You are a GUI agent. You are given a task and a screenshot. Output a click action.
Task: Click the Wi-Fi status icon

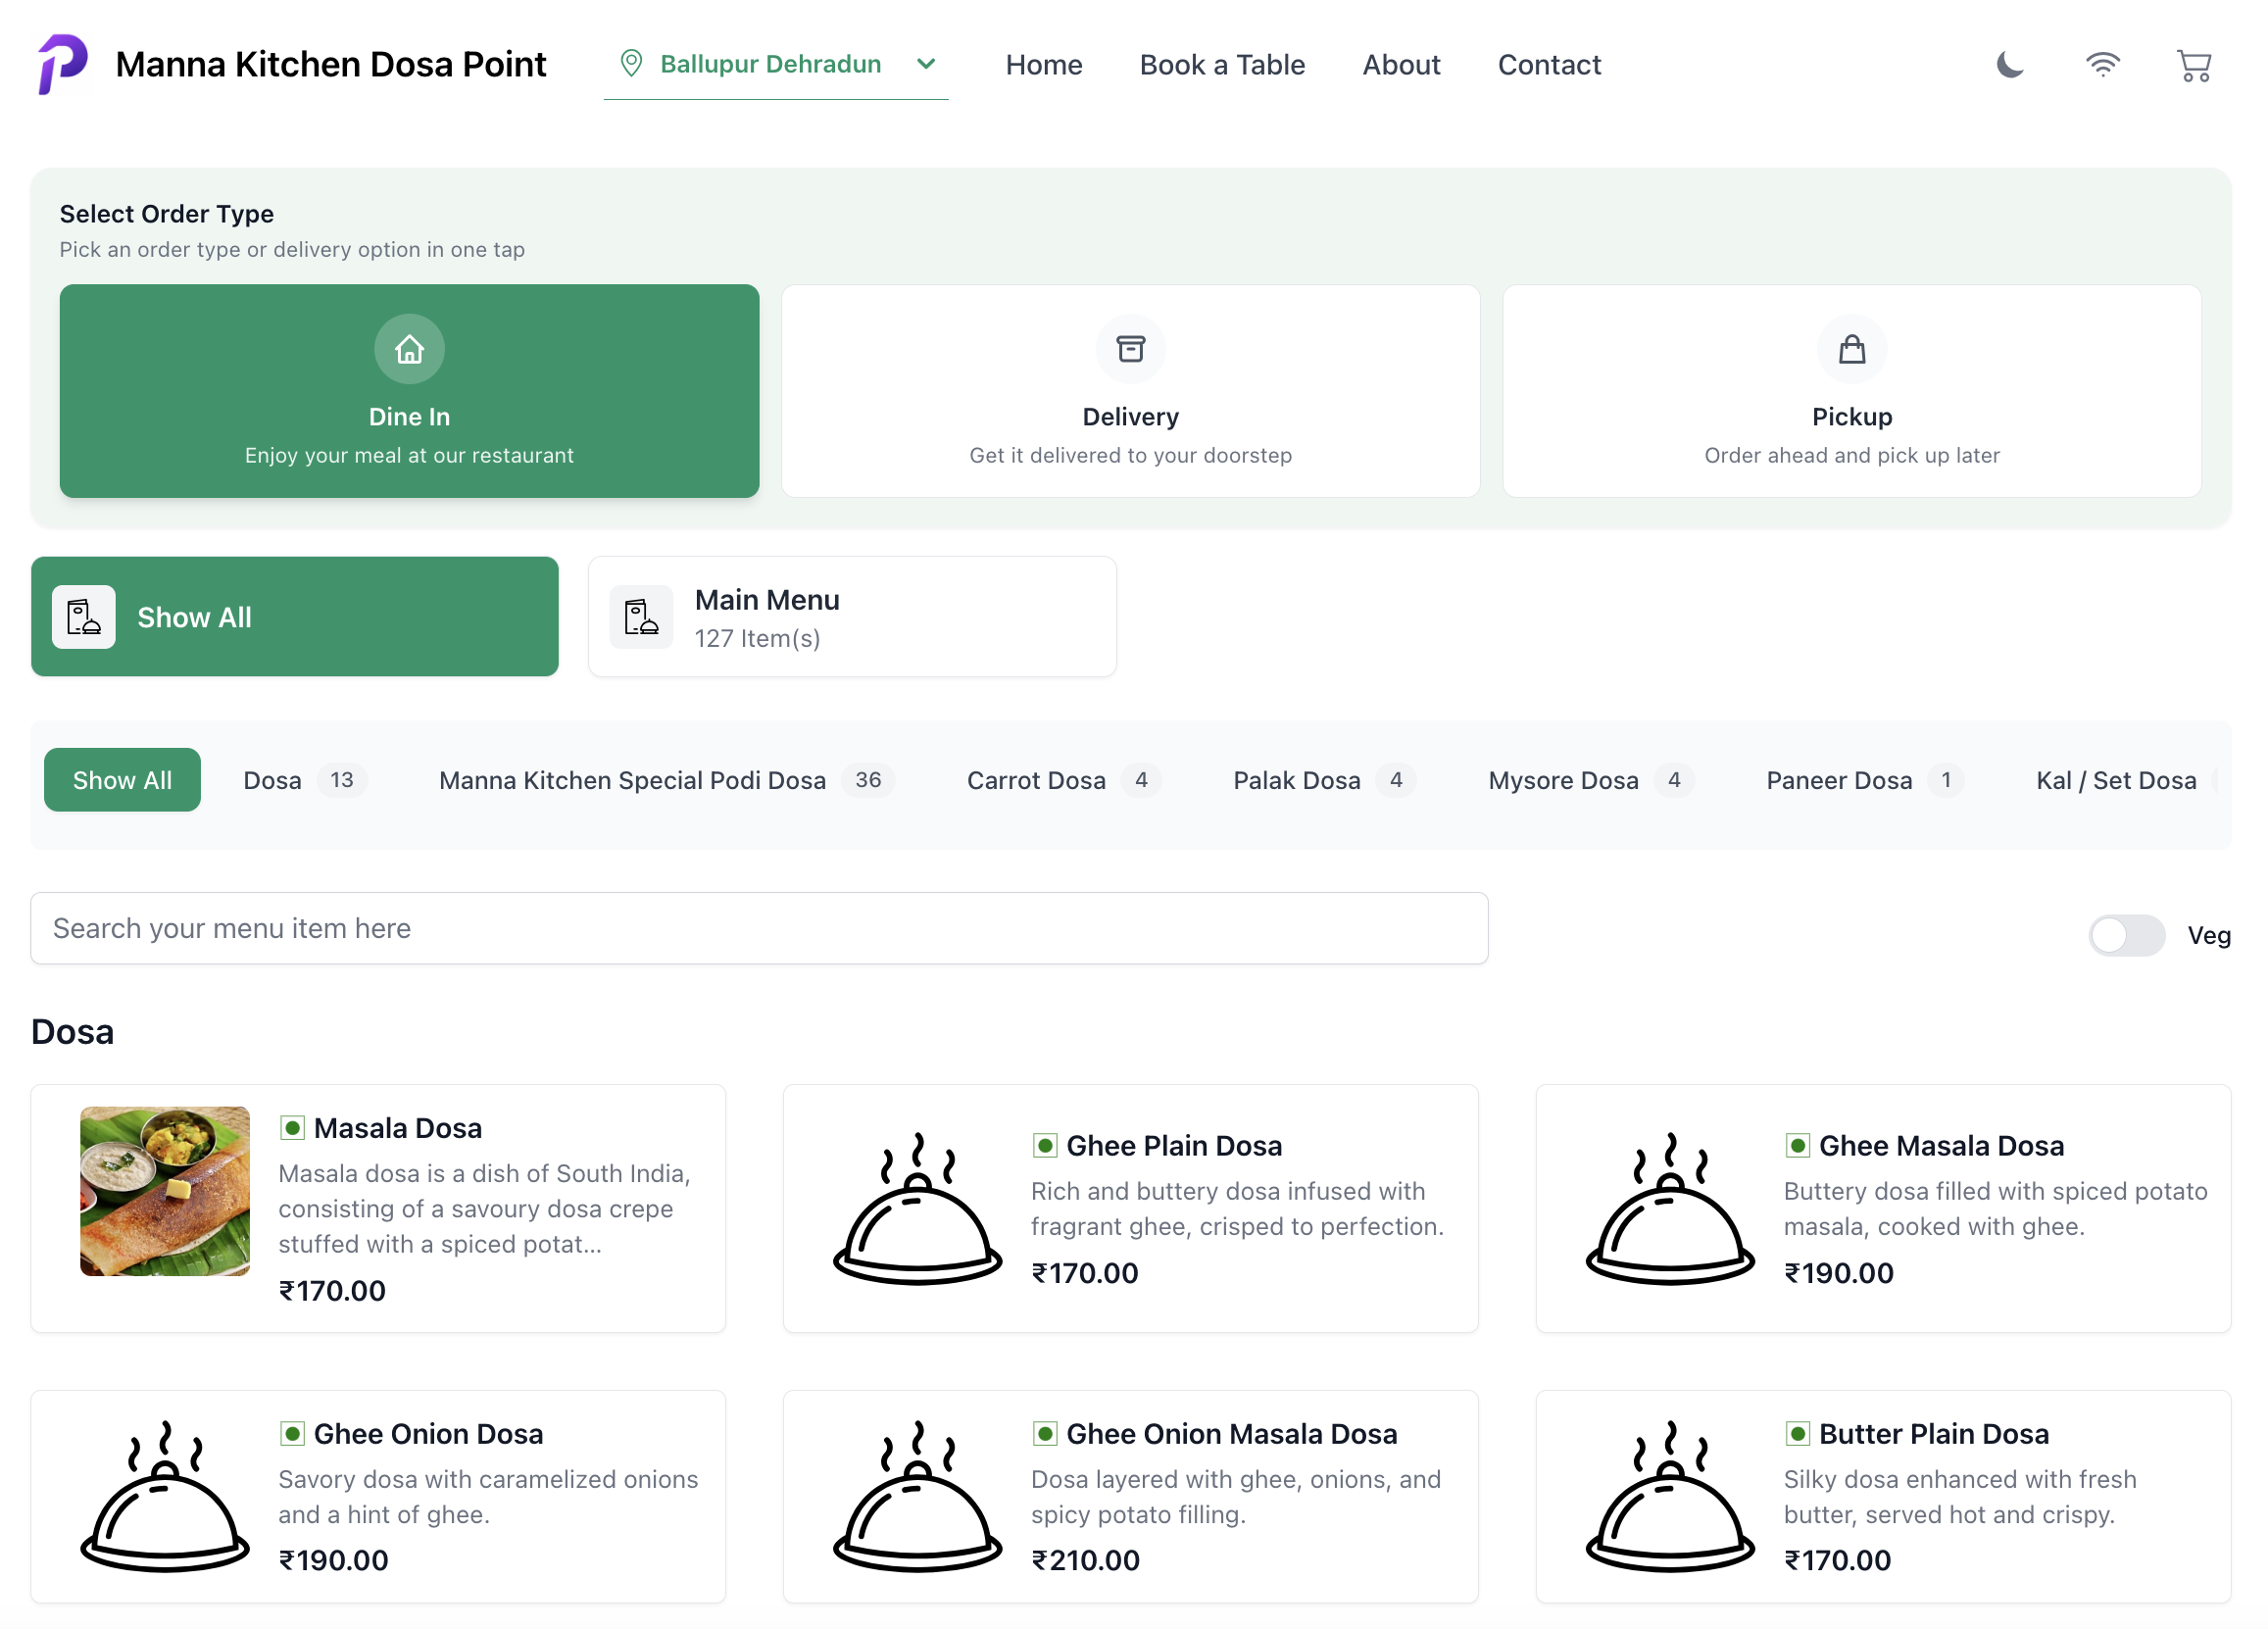pos(2102,65)
